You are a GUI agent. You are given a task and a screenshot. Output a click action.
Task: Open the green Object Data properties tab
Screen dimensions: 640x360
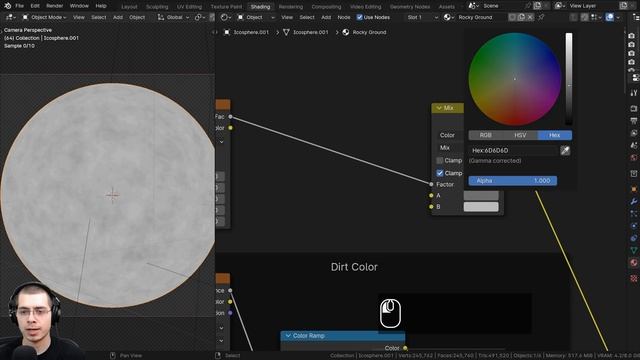click(x=634, y=250)
